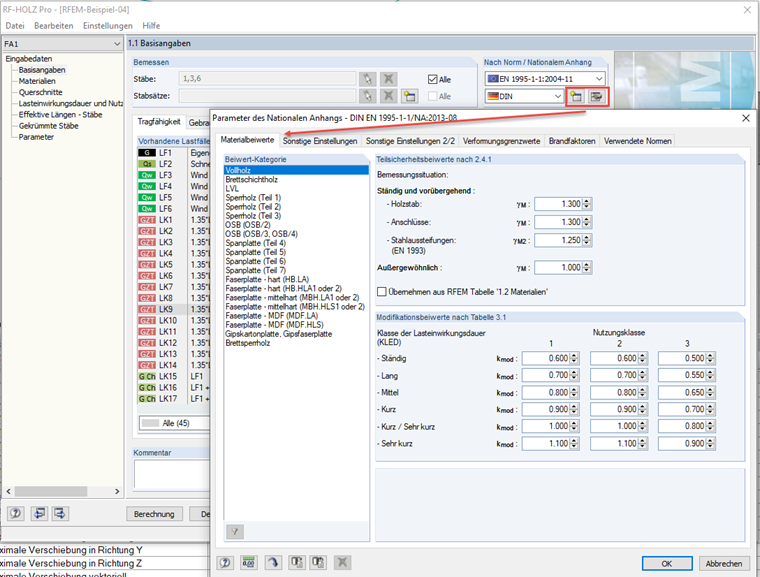Go to previous table using arrow icon
The image size is (760, 577).
coord(38,514)
